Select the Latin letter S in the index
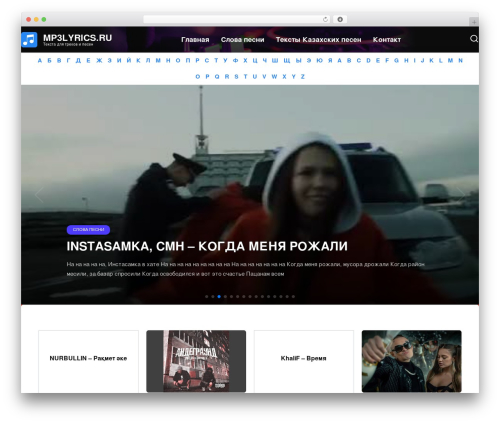Viewport: 500px width, 423px height. coord(236,76)
